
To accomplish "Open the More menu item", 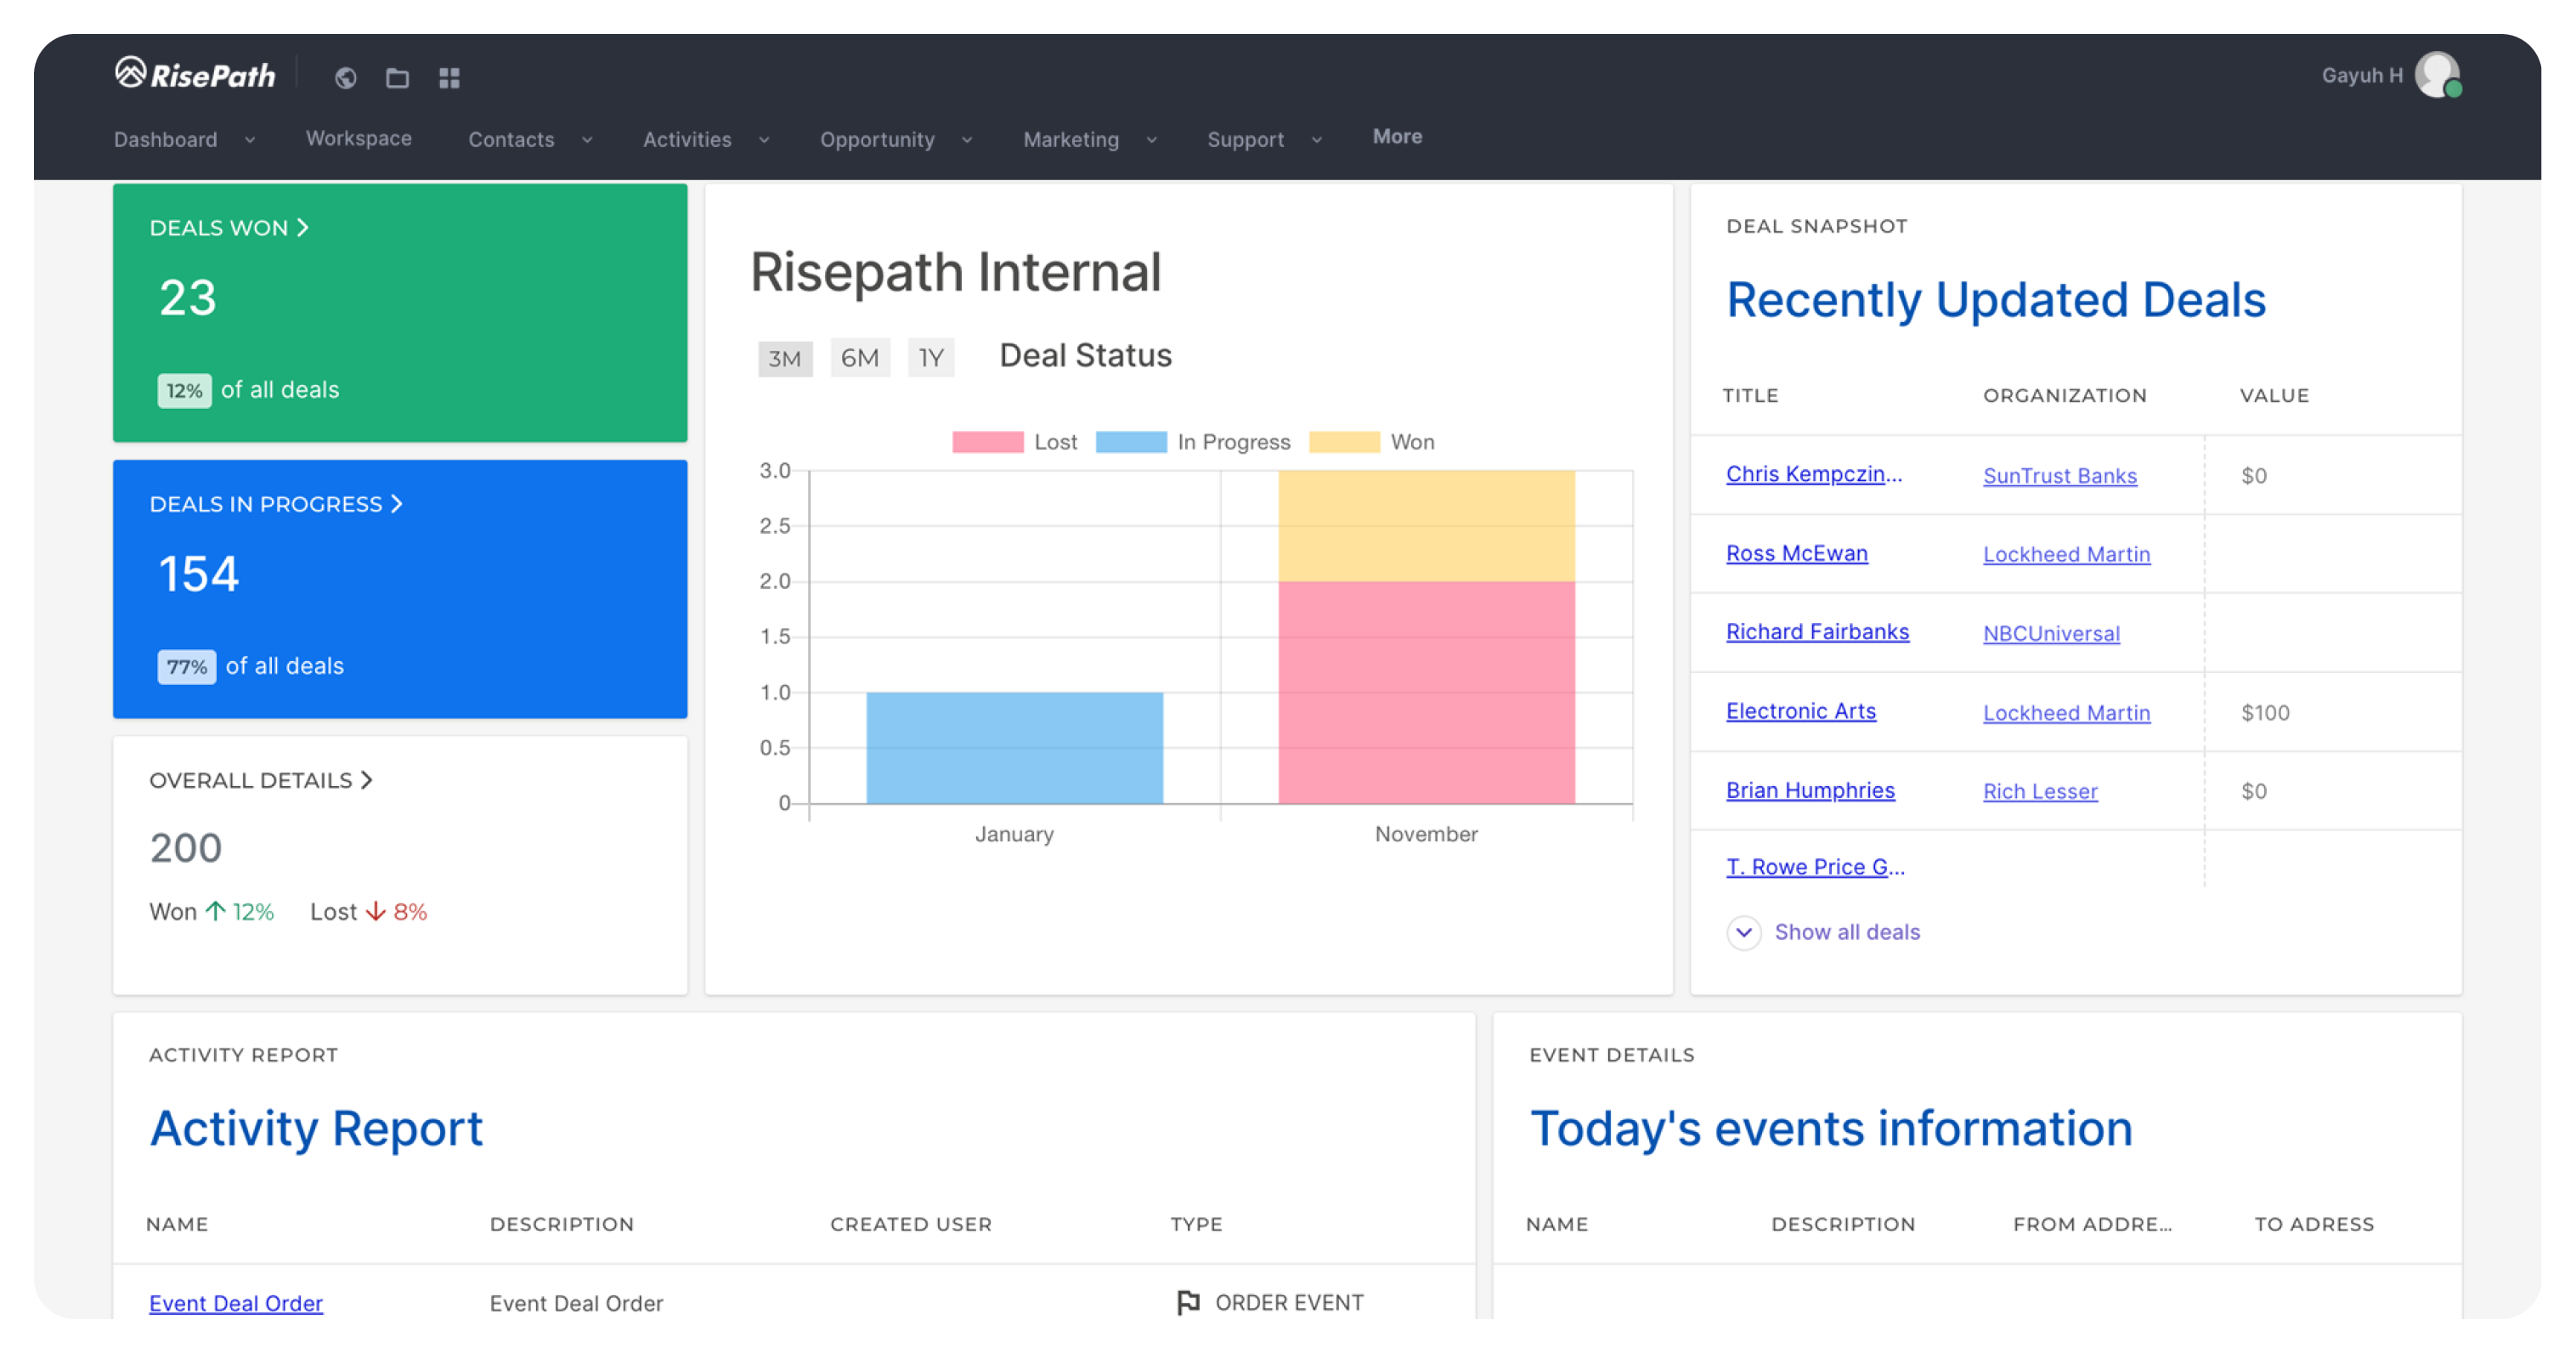I will click(x=1397, y=137).
